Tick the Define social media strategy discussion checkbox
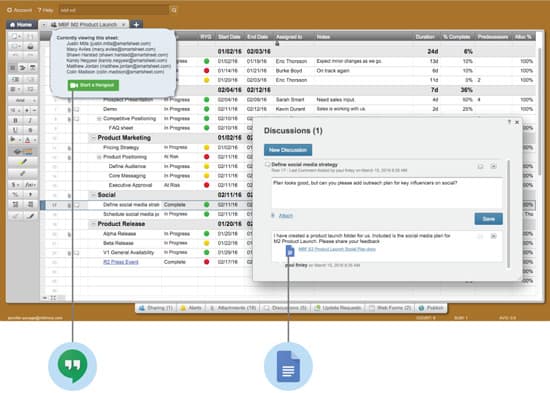 click(268, 164)
